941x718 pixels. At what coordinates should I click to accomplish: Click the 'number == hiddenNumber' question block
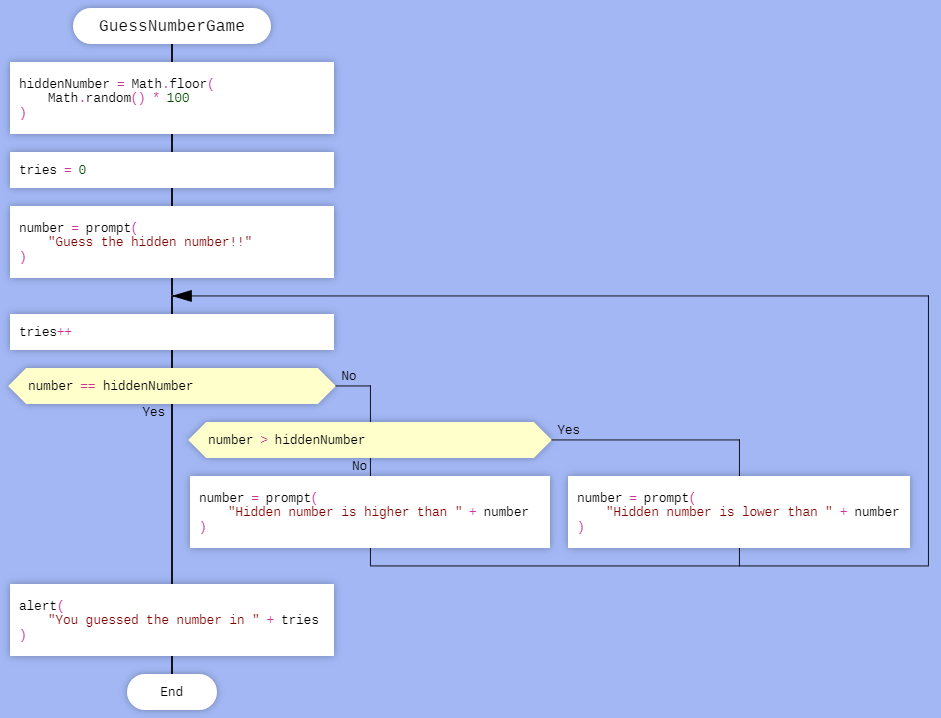tap(171, 386)
